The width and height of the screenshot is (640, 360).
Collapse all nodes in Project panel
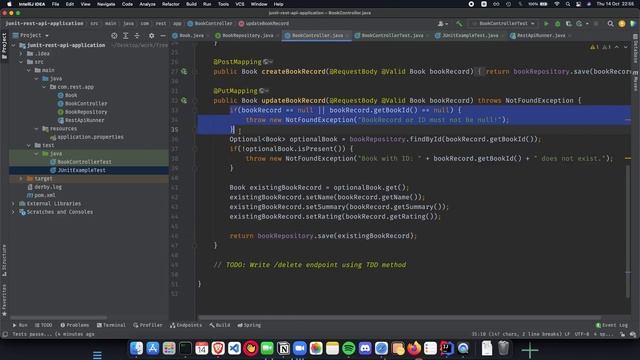[x=137, y=36]
